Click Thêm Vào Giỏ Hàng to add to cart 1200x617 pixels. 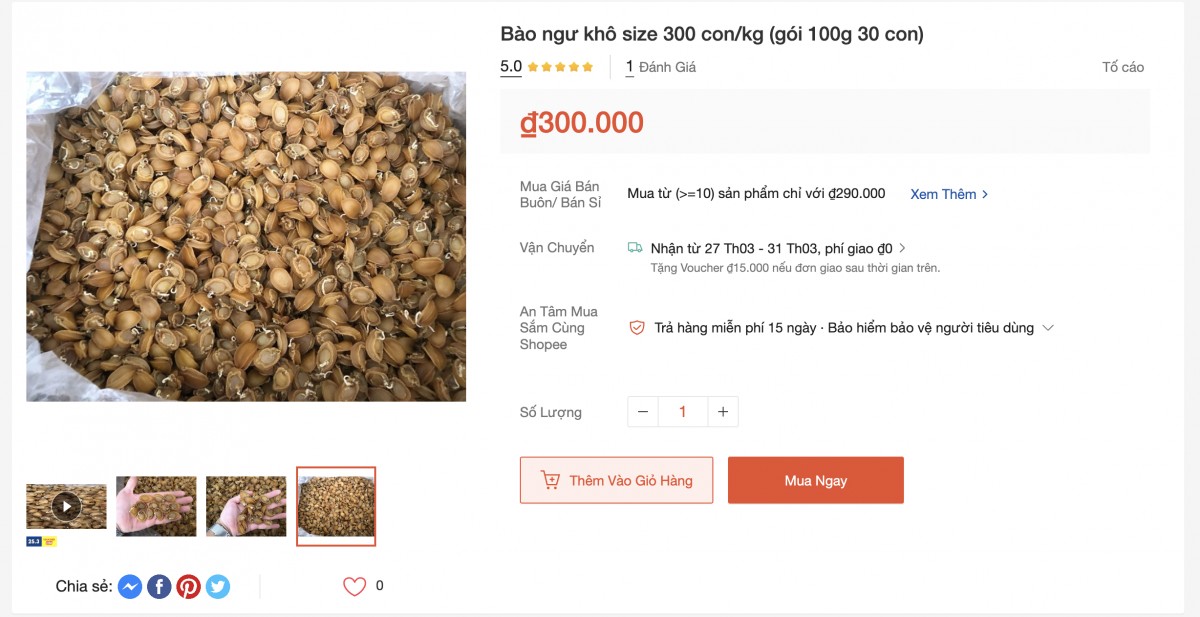click(616, 480)
